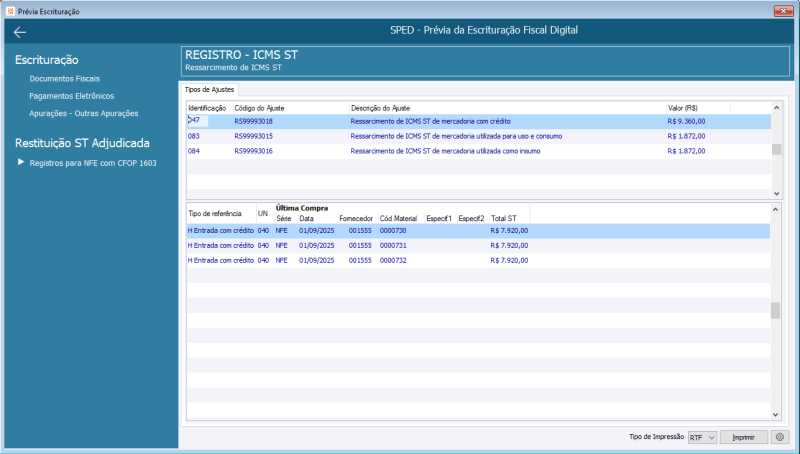
Task: Expand Registros para NFE com CFOP 1603 arrow
Action: (21, 162)
